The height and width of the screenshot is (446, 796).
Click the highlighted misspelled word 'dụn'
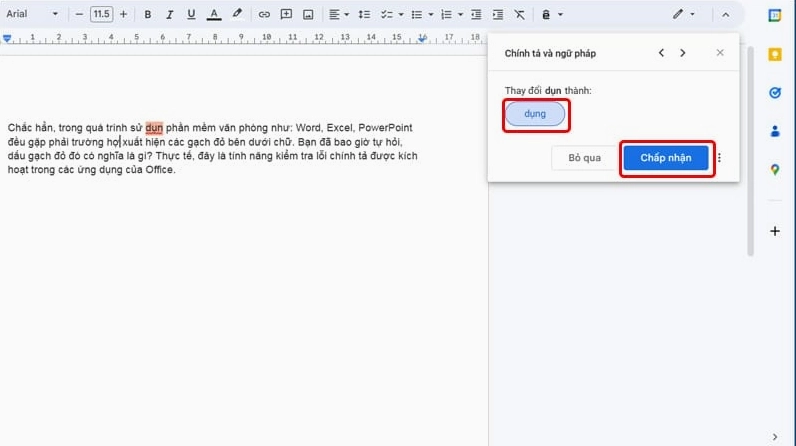(154, 128)
